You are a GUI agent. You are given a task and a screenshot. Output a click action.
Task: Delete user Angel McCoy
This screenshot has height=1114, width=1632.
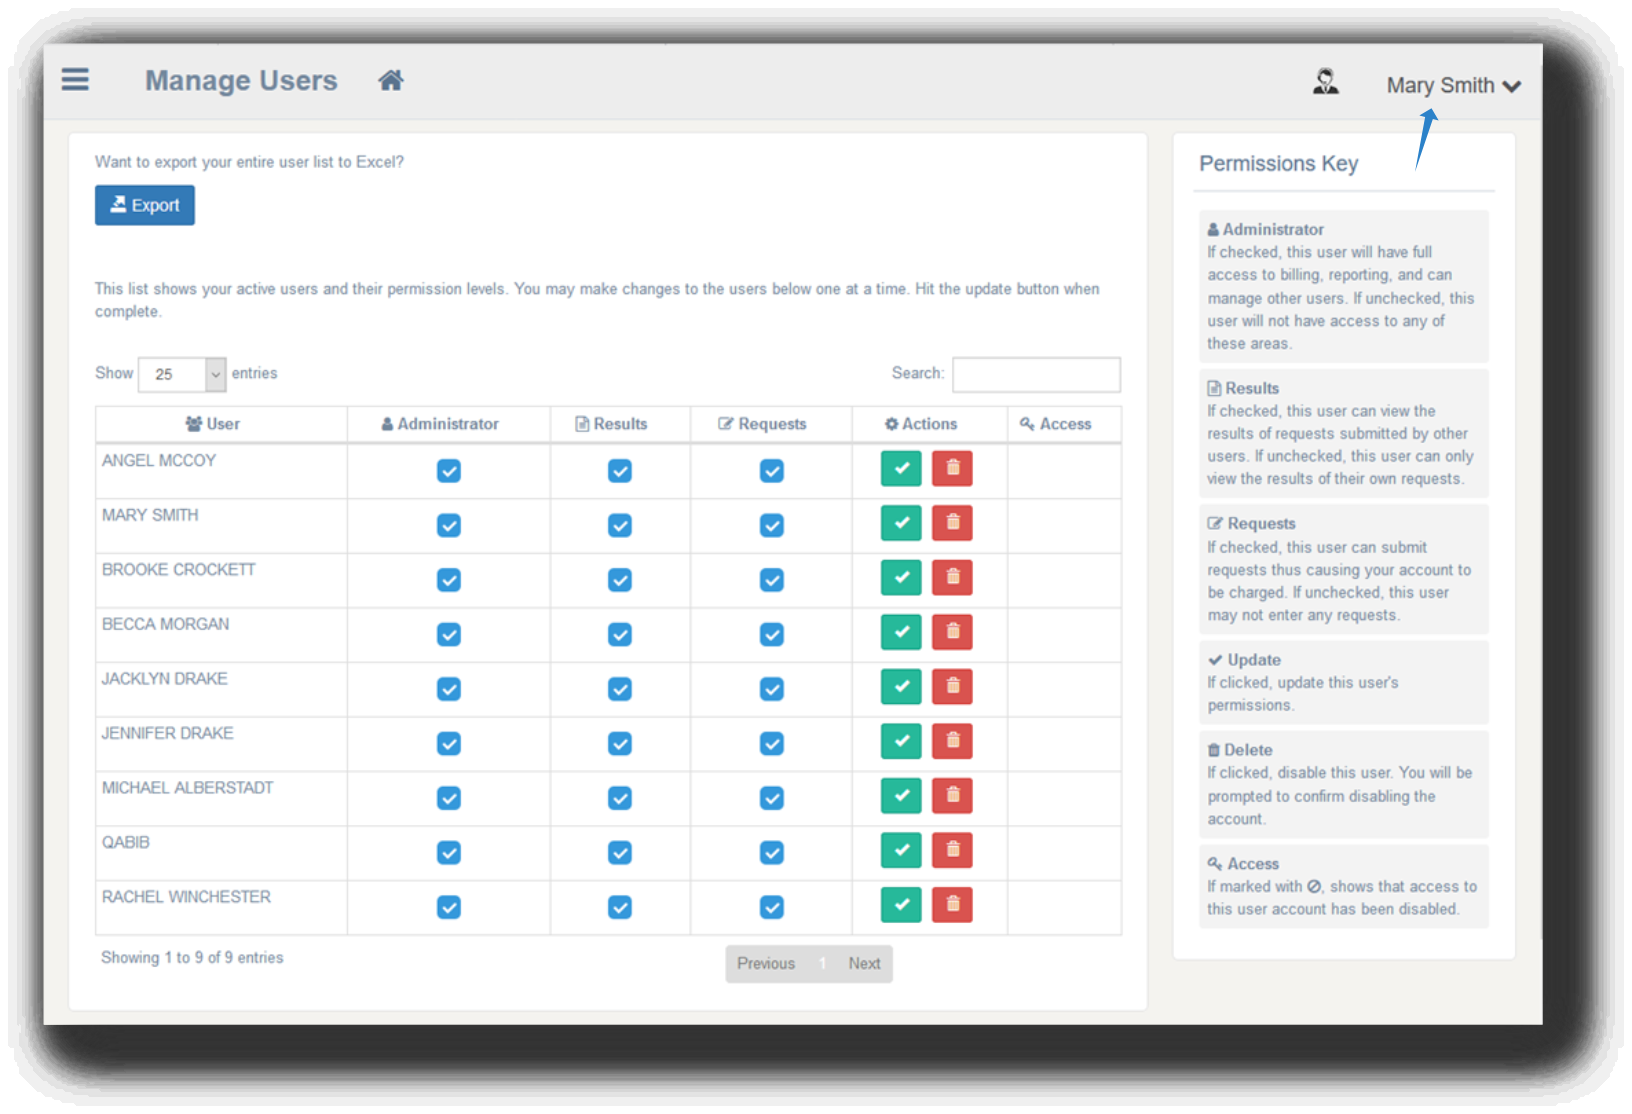[952, 468]
